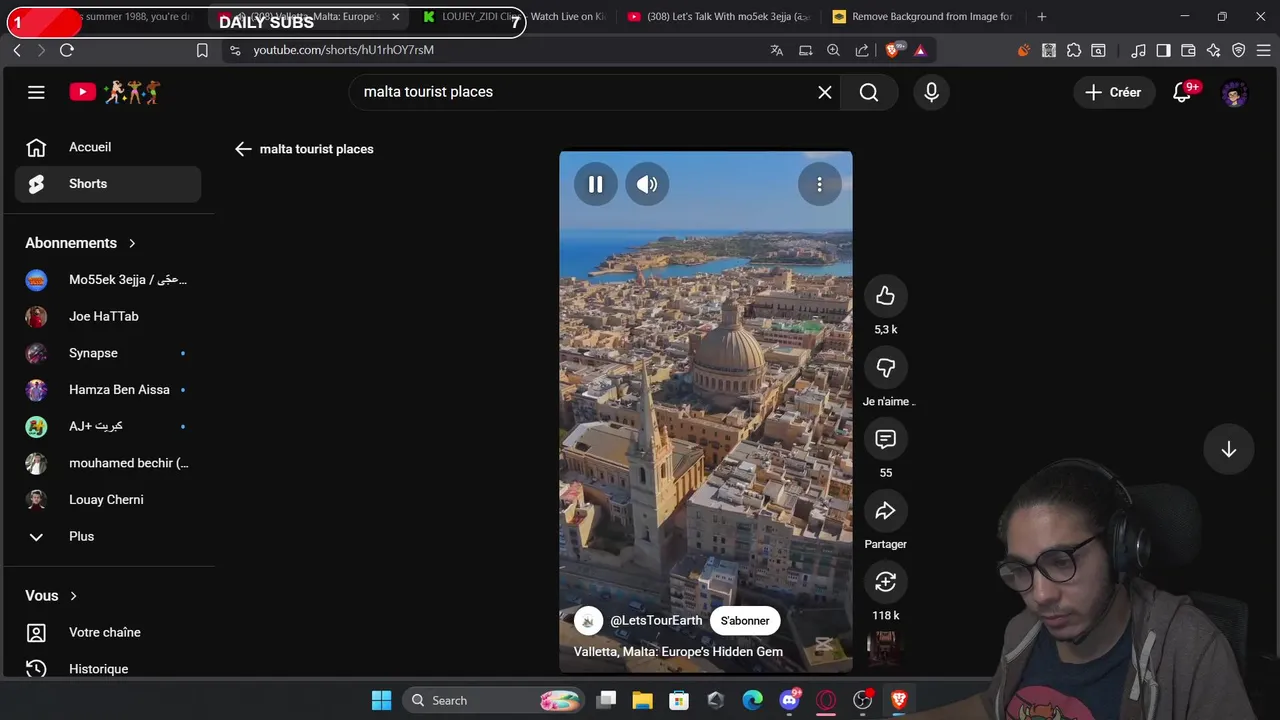This screenshot has width=1280, height=720.
Task: Go to next Short with down arrow
Action: click(x=1229, y=450)
